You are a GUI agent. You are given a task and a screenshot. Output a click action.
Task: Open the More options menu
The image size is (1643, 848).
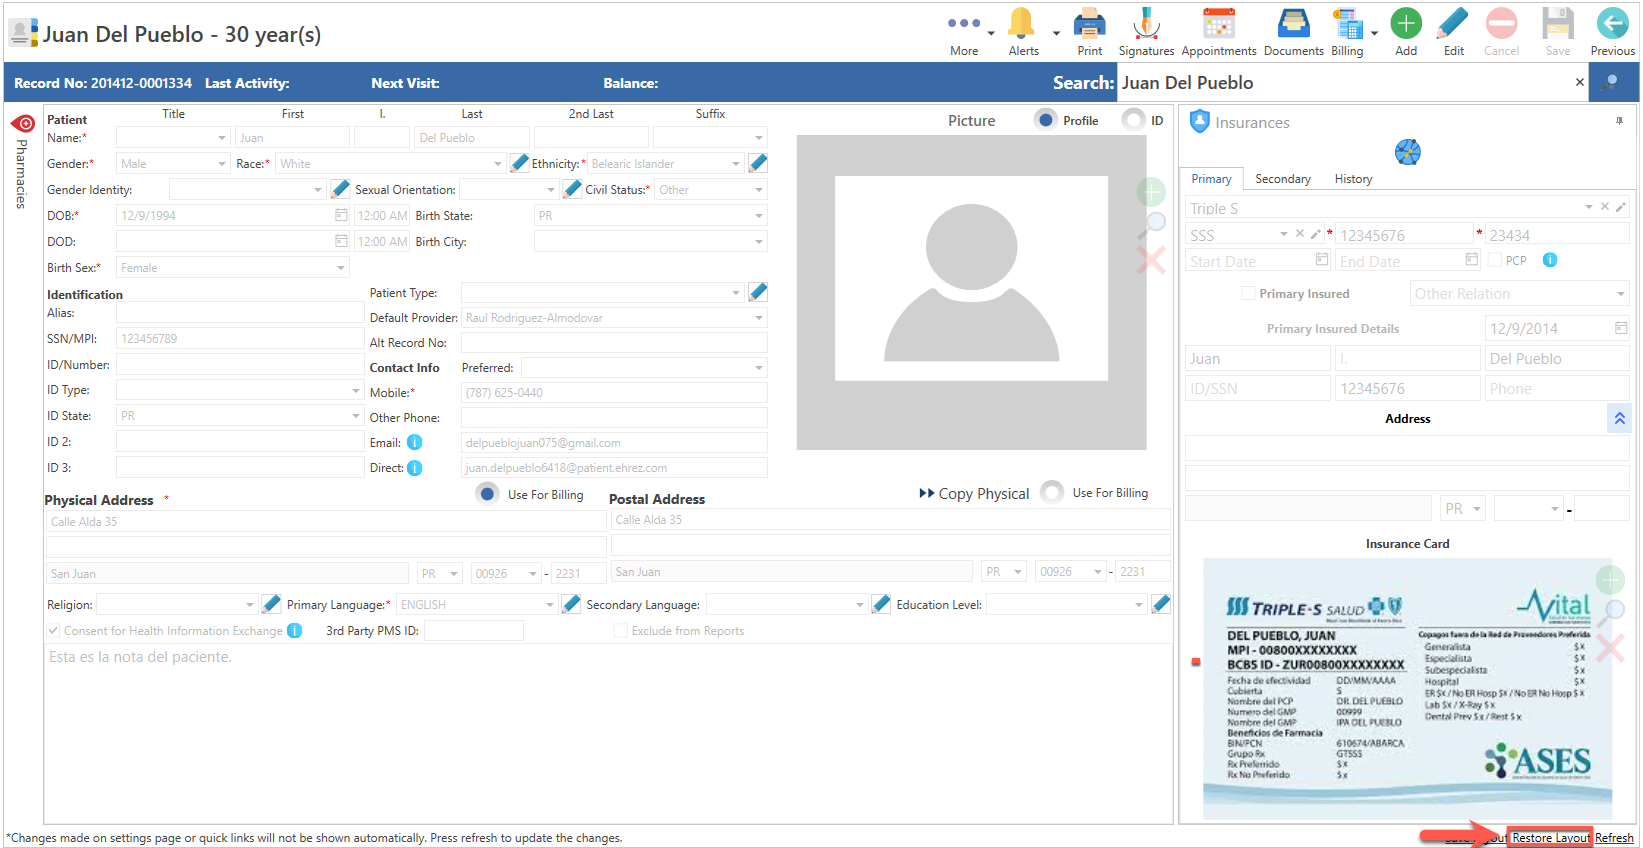964,32
